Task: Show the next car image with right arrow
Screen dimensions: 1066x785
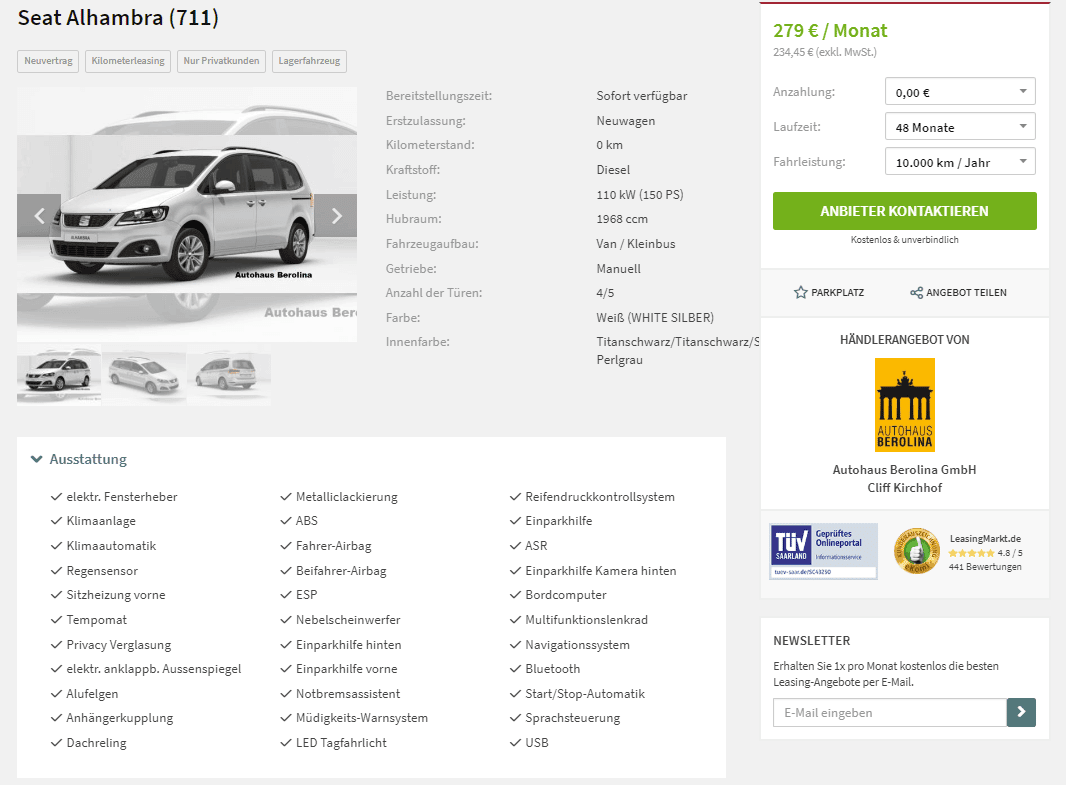Action: tap(336, 215)
